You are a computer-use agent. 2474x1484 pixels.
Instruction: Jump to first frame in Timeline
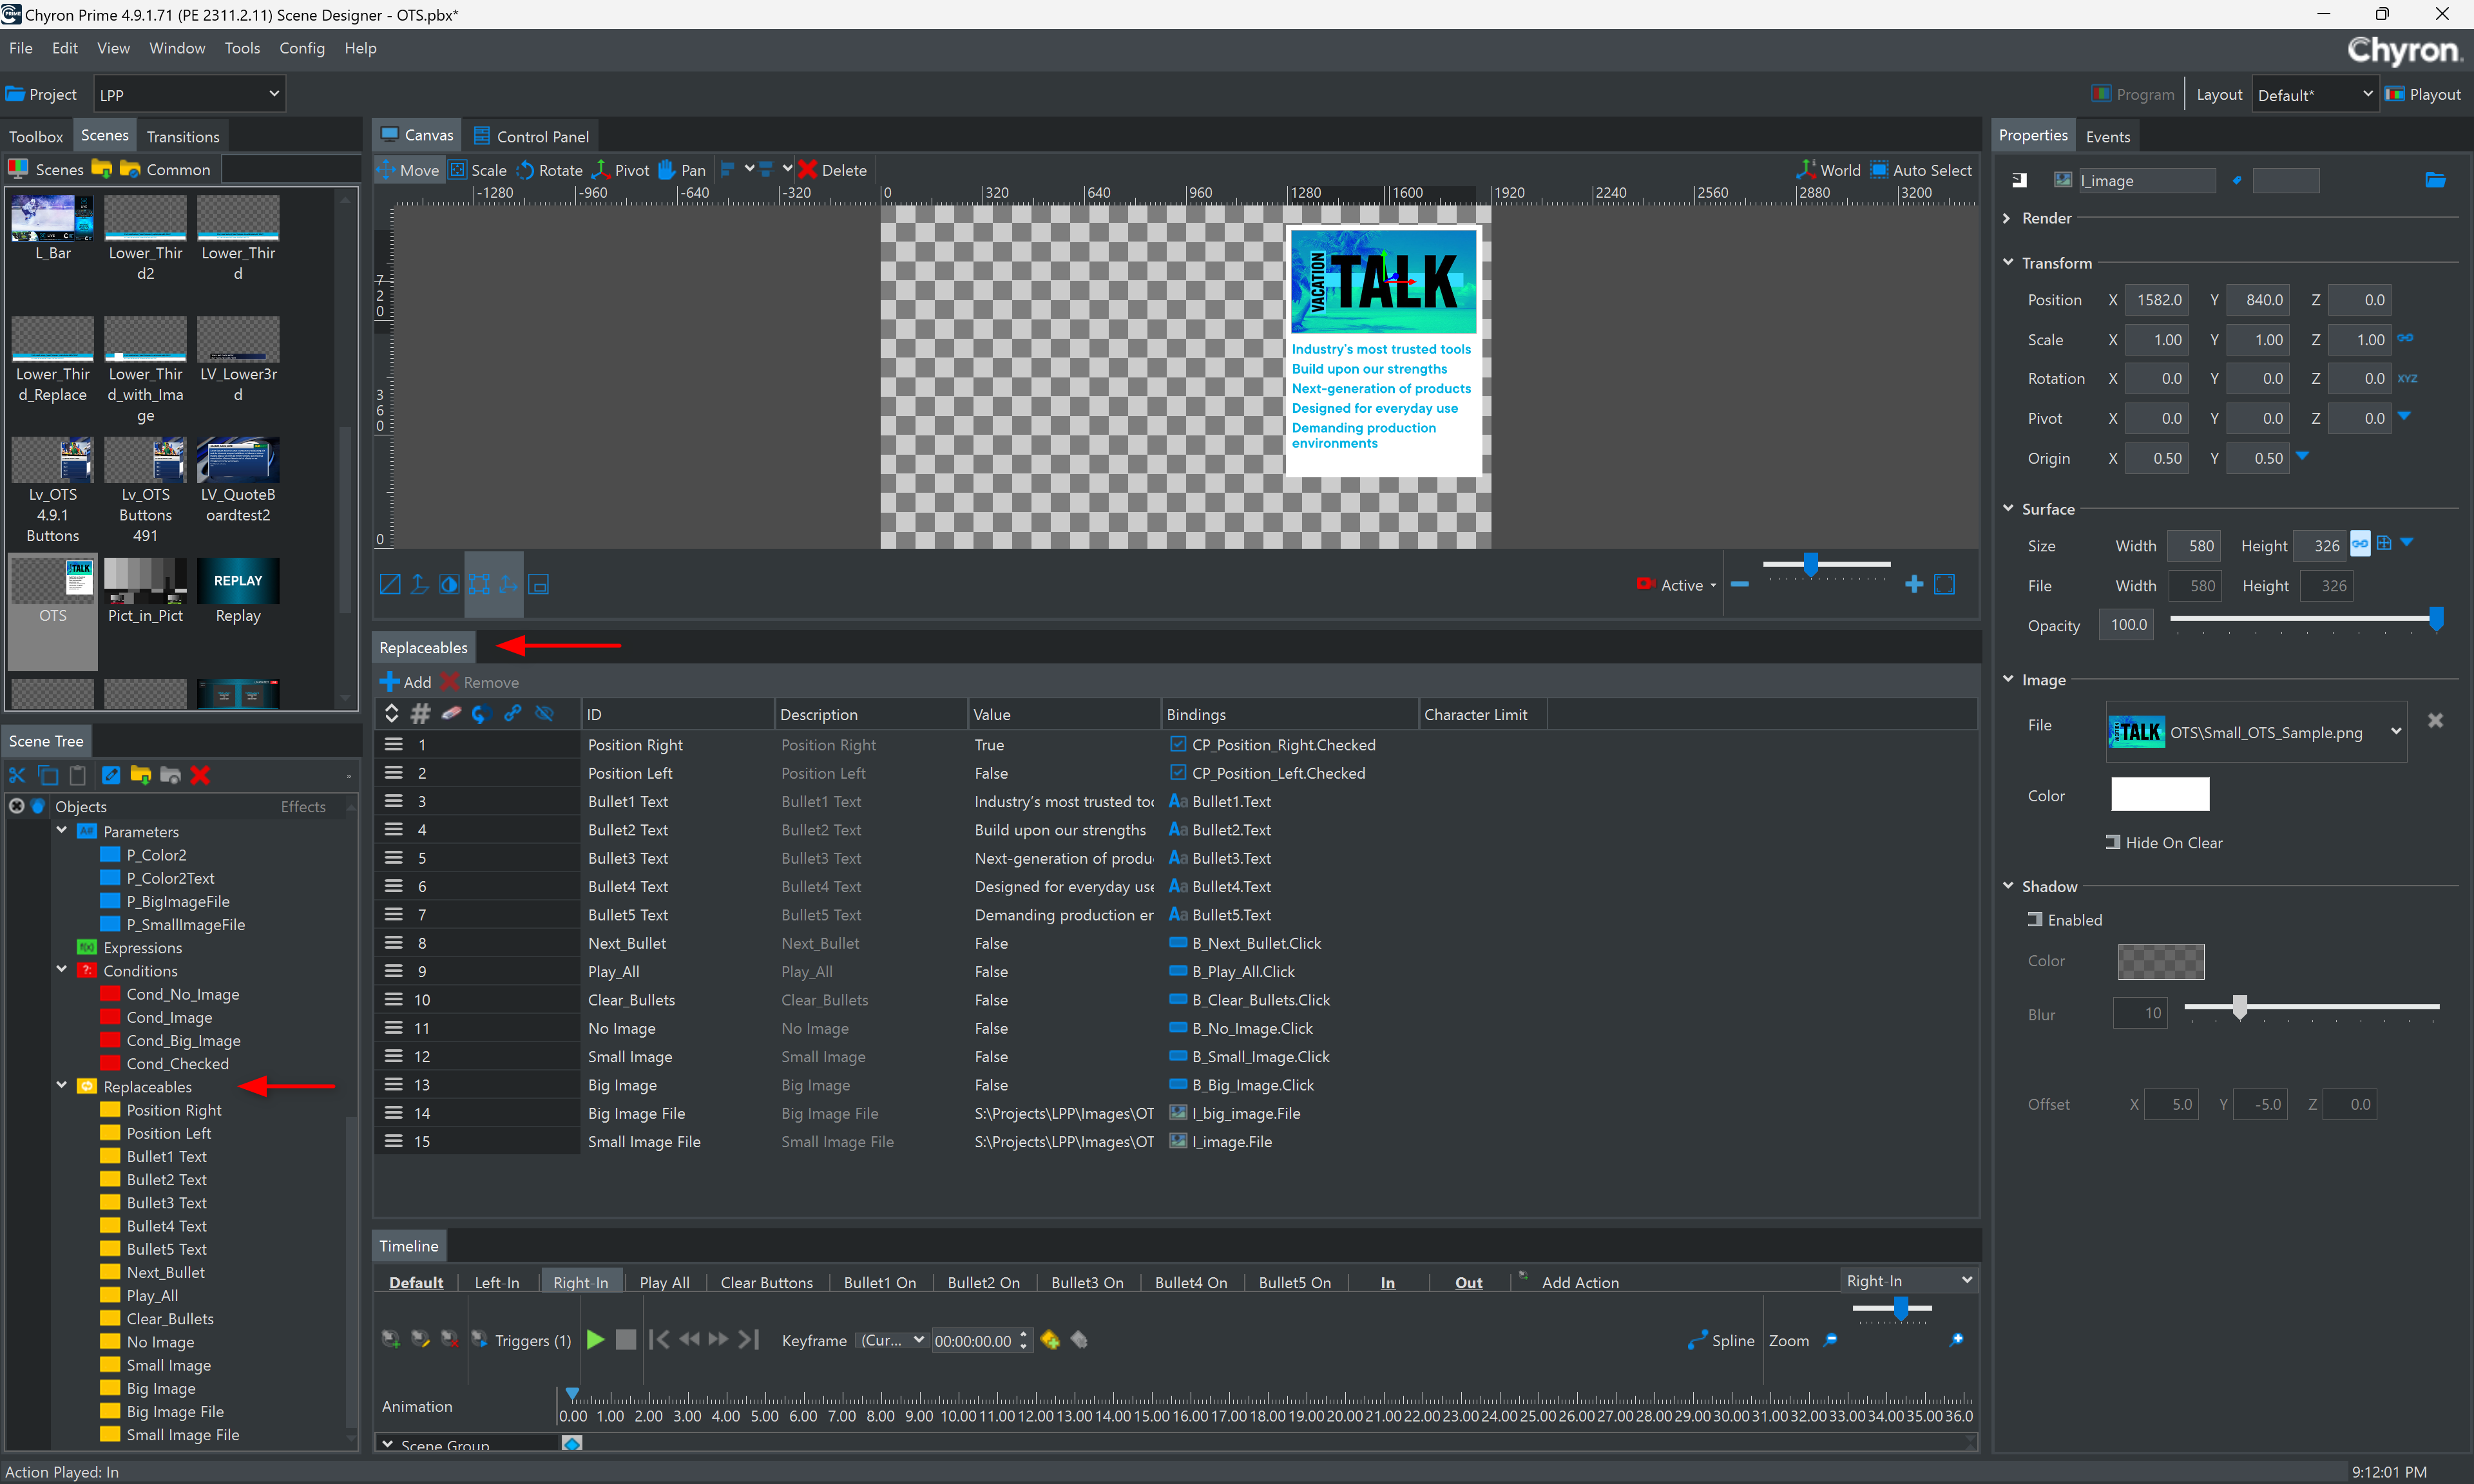click(659, 1340)
